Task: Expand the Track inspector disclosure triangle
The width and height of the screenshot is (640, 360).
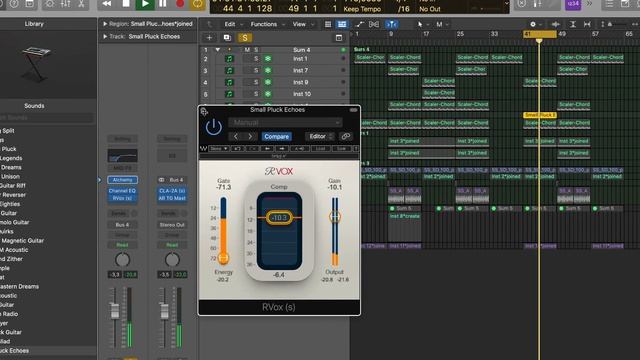Action: pos(105,36)
